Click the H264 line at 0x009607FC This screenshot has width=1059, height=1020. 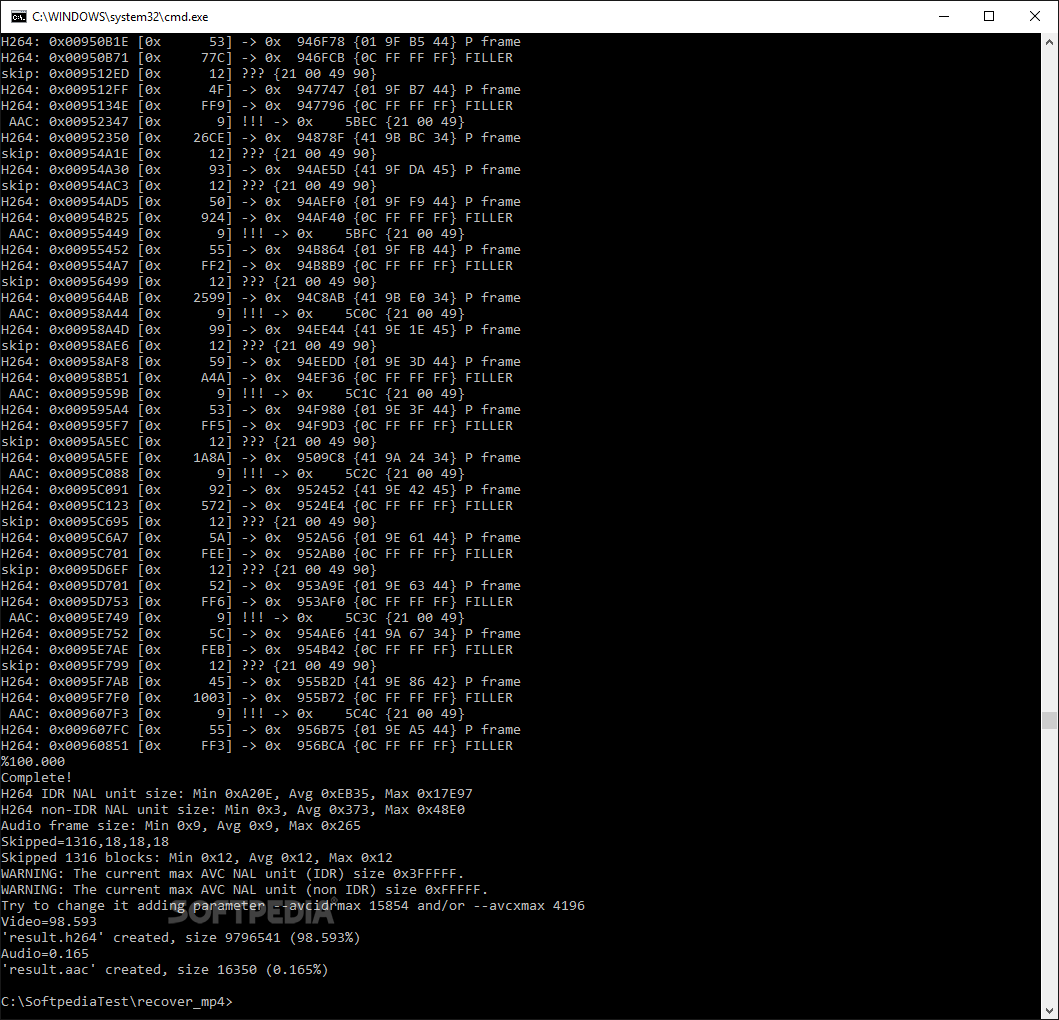click(261, 730)
